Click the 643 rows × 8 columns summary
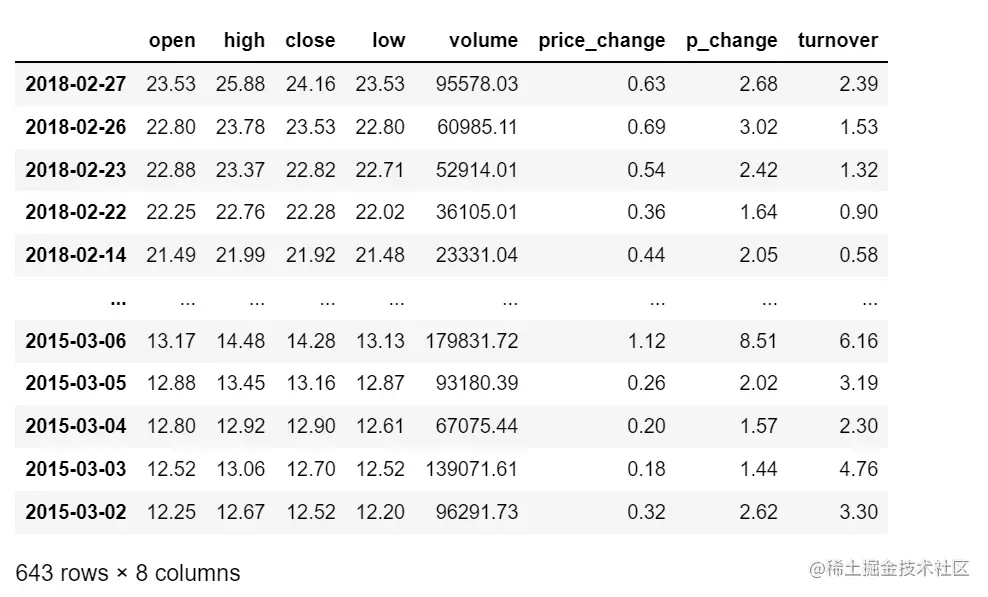988x597 pixels. [128, 572]
